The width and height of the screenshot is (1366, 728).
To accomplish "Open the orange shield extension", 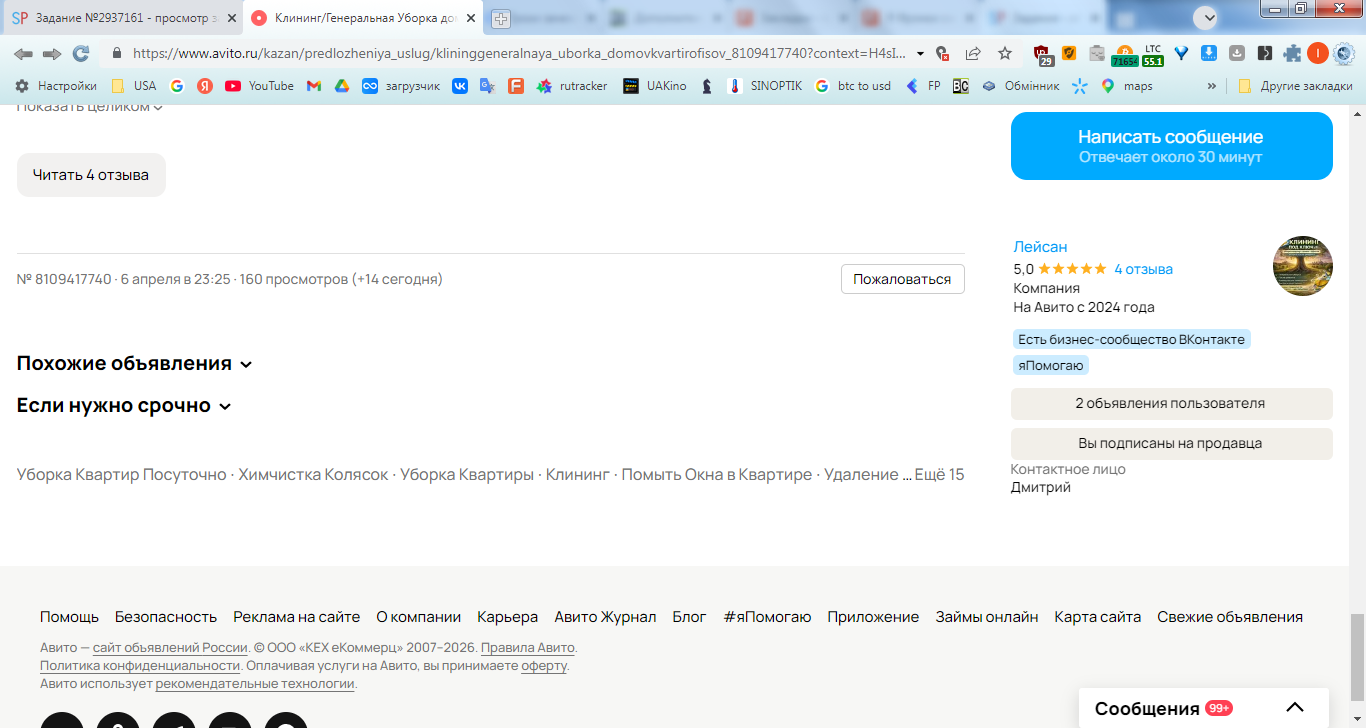I will click(1069, 54).
